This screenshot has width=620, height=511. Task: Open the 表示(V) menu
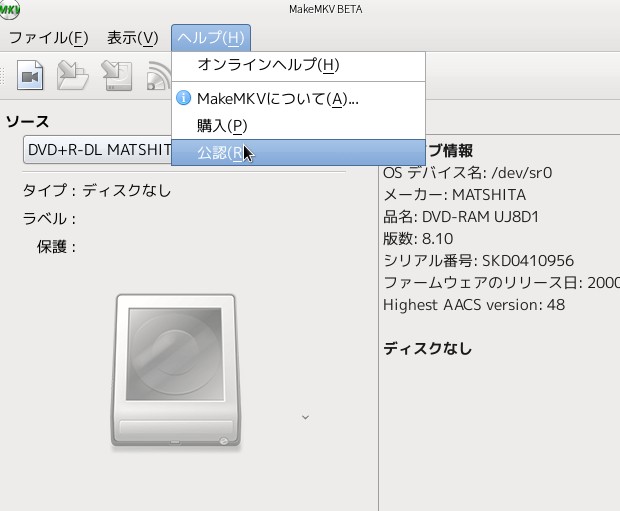(x=133, y=38)
